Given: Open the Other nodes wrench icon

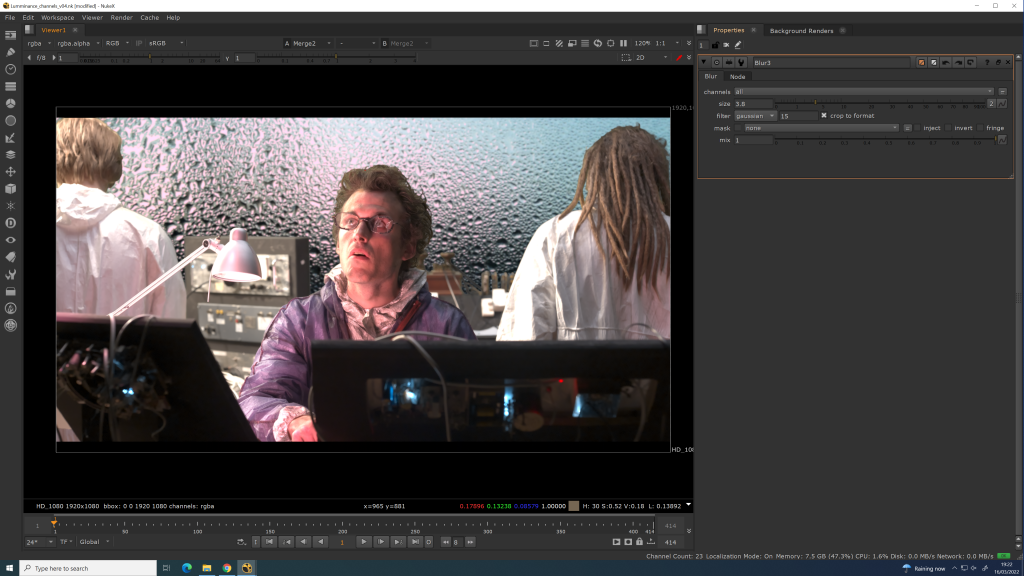Looking at the screenshot, I should (10, 274).
